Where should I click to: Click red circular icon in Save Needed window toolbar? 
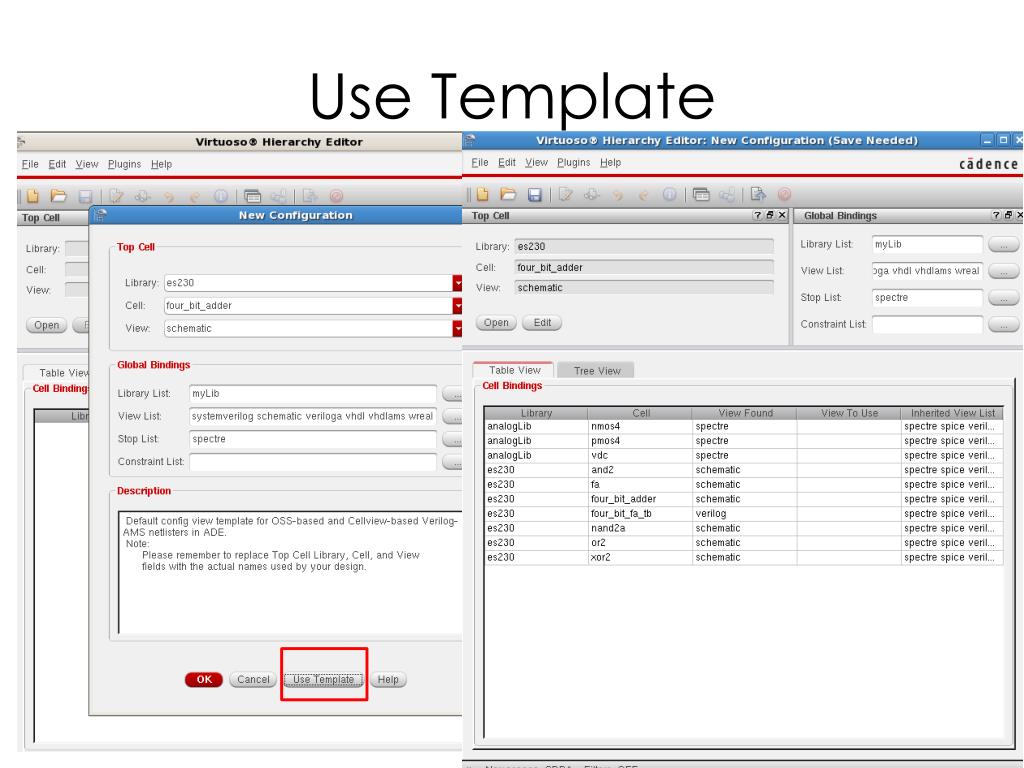pos(784,194)
